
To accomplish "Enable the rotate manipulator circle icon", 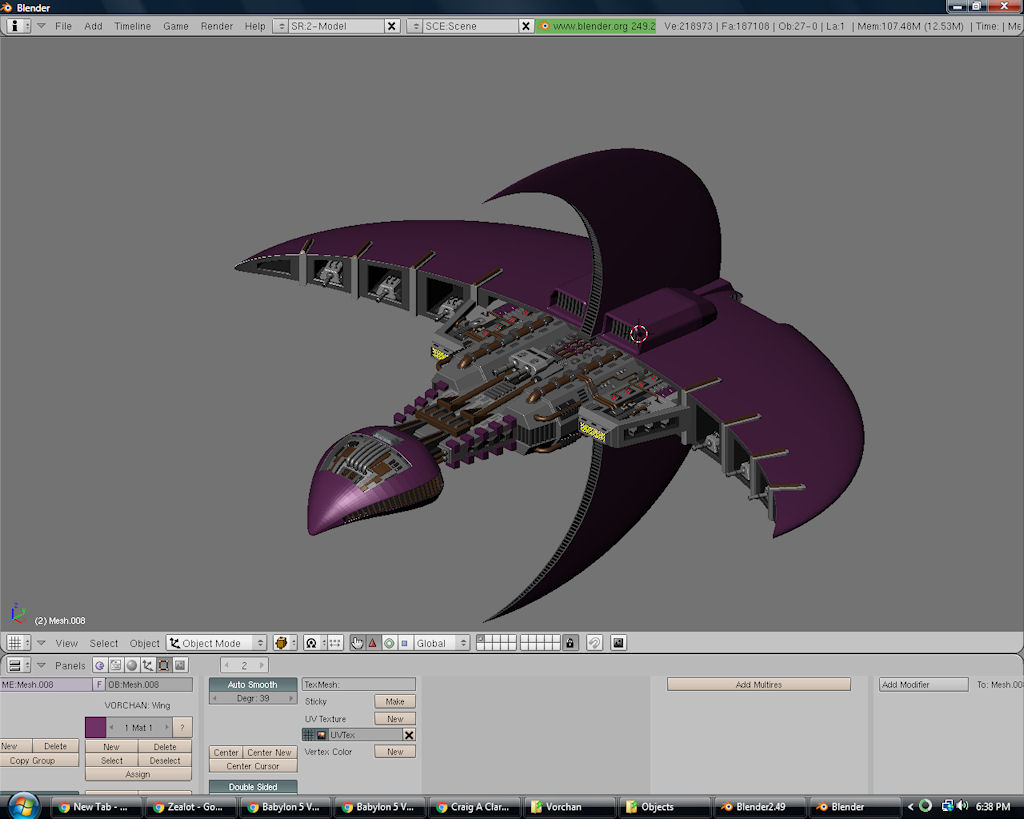I will 389,643.
